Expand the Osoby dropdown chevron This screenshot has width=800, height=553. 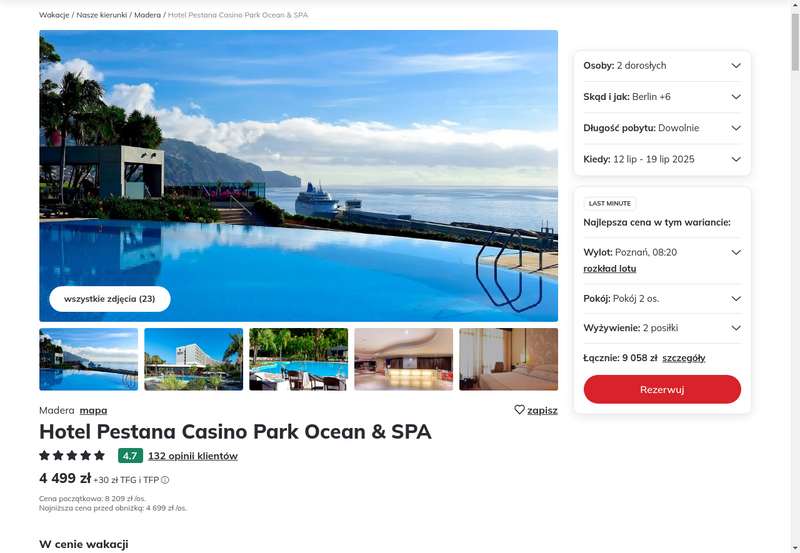736,66
